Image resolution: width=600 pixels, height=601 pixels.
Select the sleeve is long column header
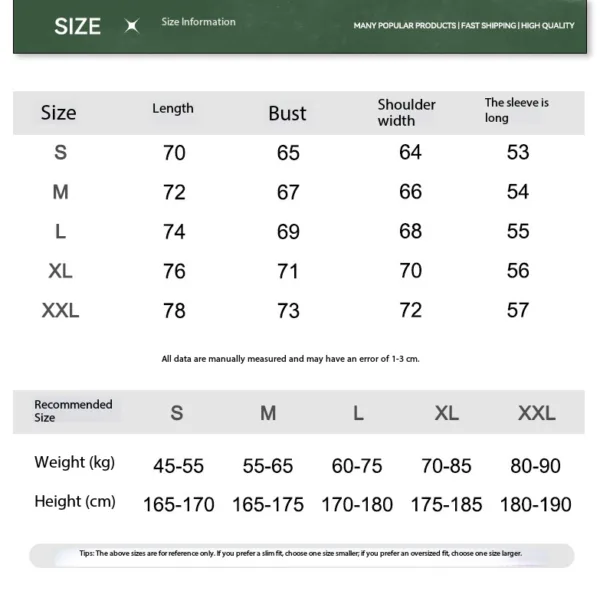coord(516,110)
